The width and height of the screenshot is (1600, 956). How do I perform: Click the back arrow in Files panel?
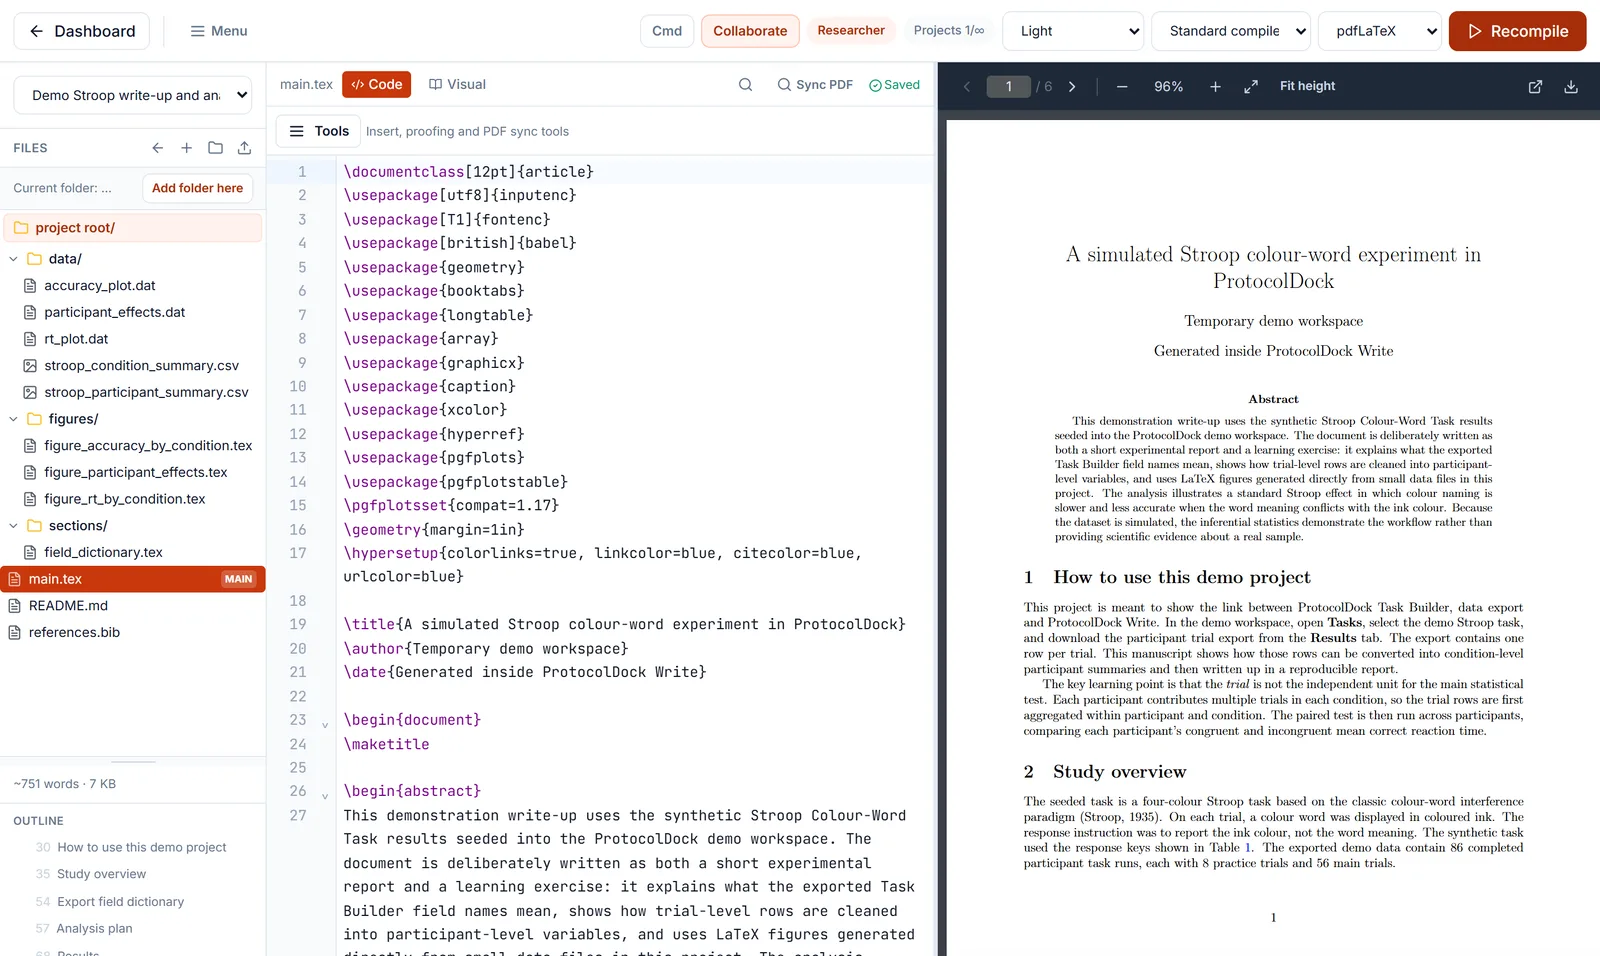pyautogui.click(x=157, y=148)
